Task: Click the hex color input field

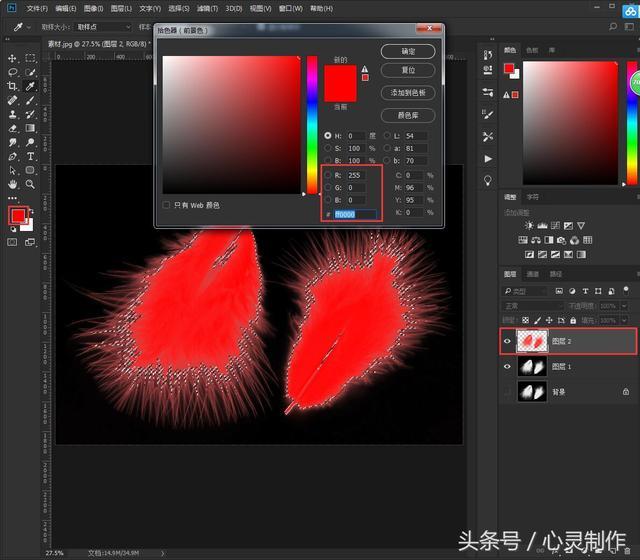Action: pos(355,214)
